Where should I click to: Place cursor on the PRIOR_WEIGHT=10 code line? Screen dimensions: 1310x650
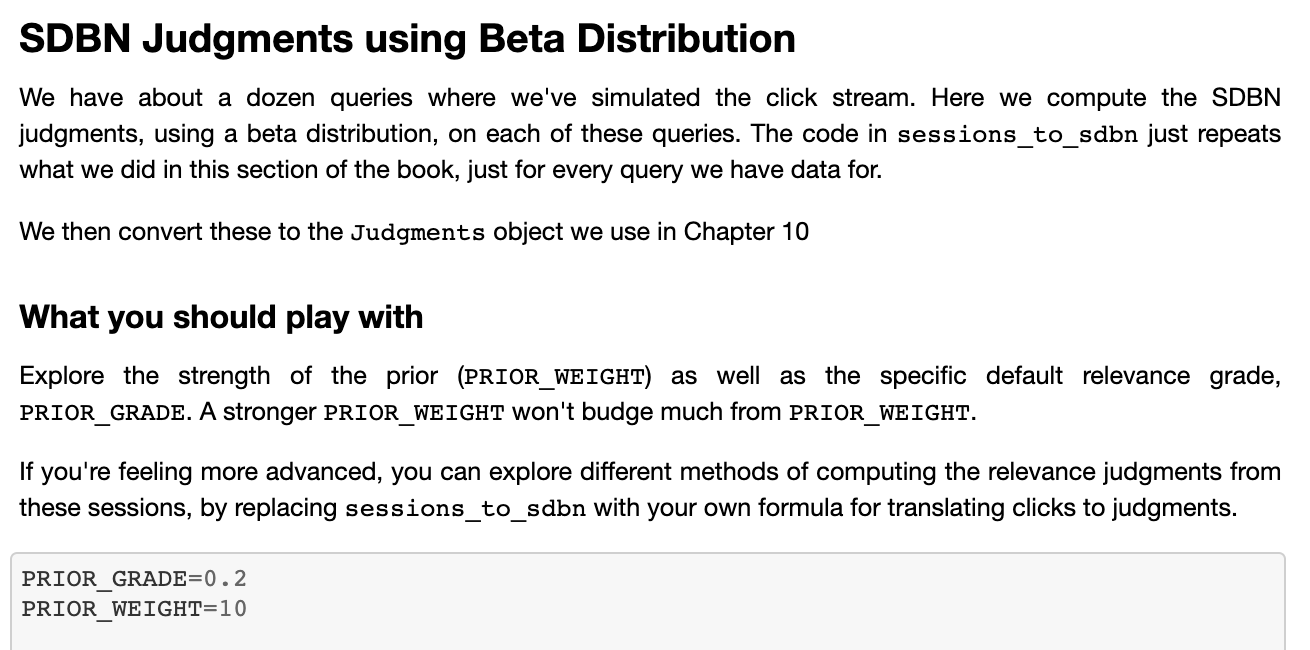click(134, 609)
